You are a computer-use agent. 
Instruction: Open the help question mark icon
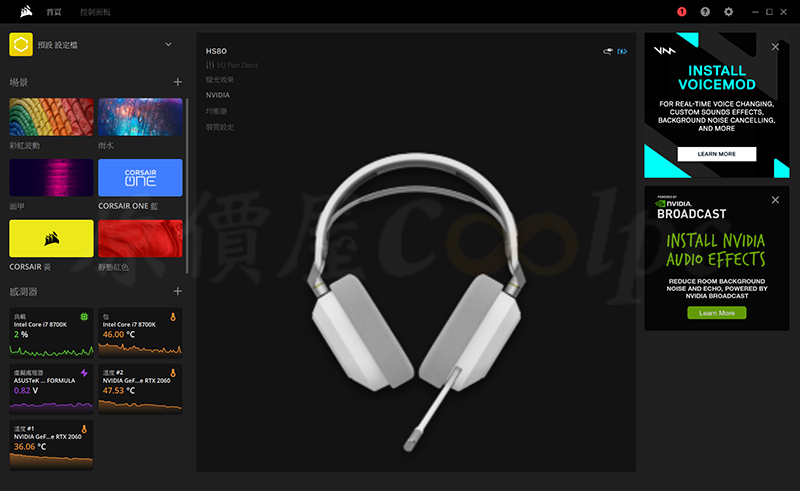705,12
